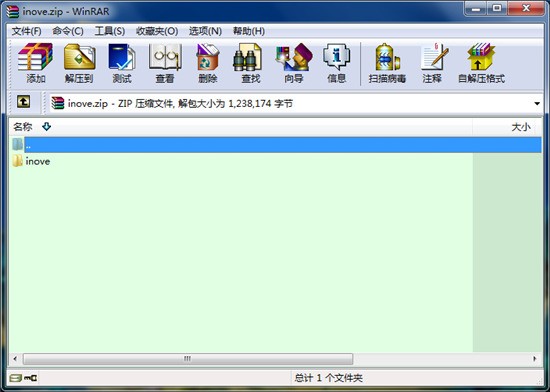Select the parent folder '..' icon
Image resolution: width=550 pixels, height=392 pixels.
[18, 144]
